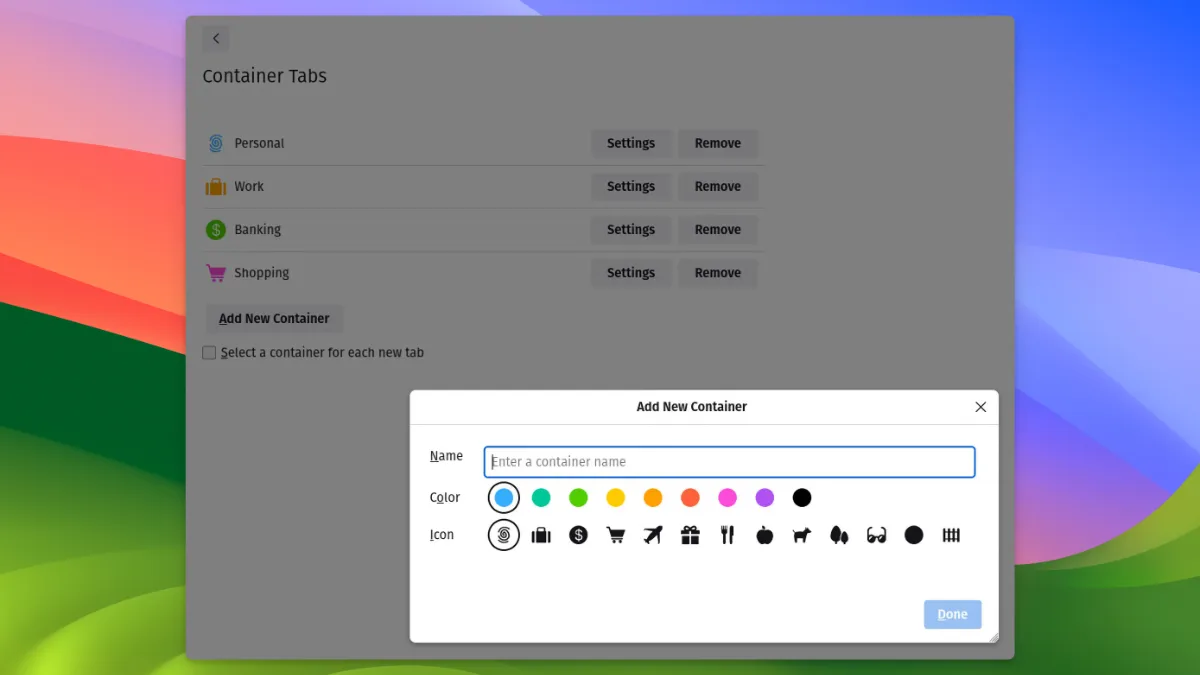Pick the purple container color
This screenshot has width=1200, height=675.
point(765,497)
